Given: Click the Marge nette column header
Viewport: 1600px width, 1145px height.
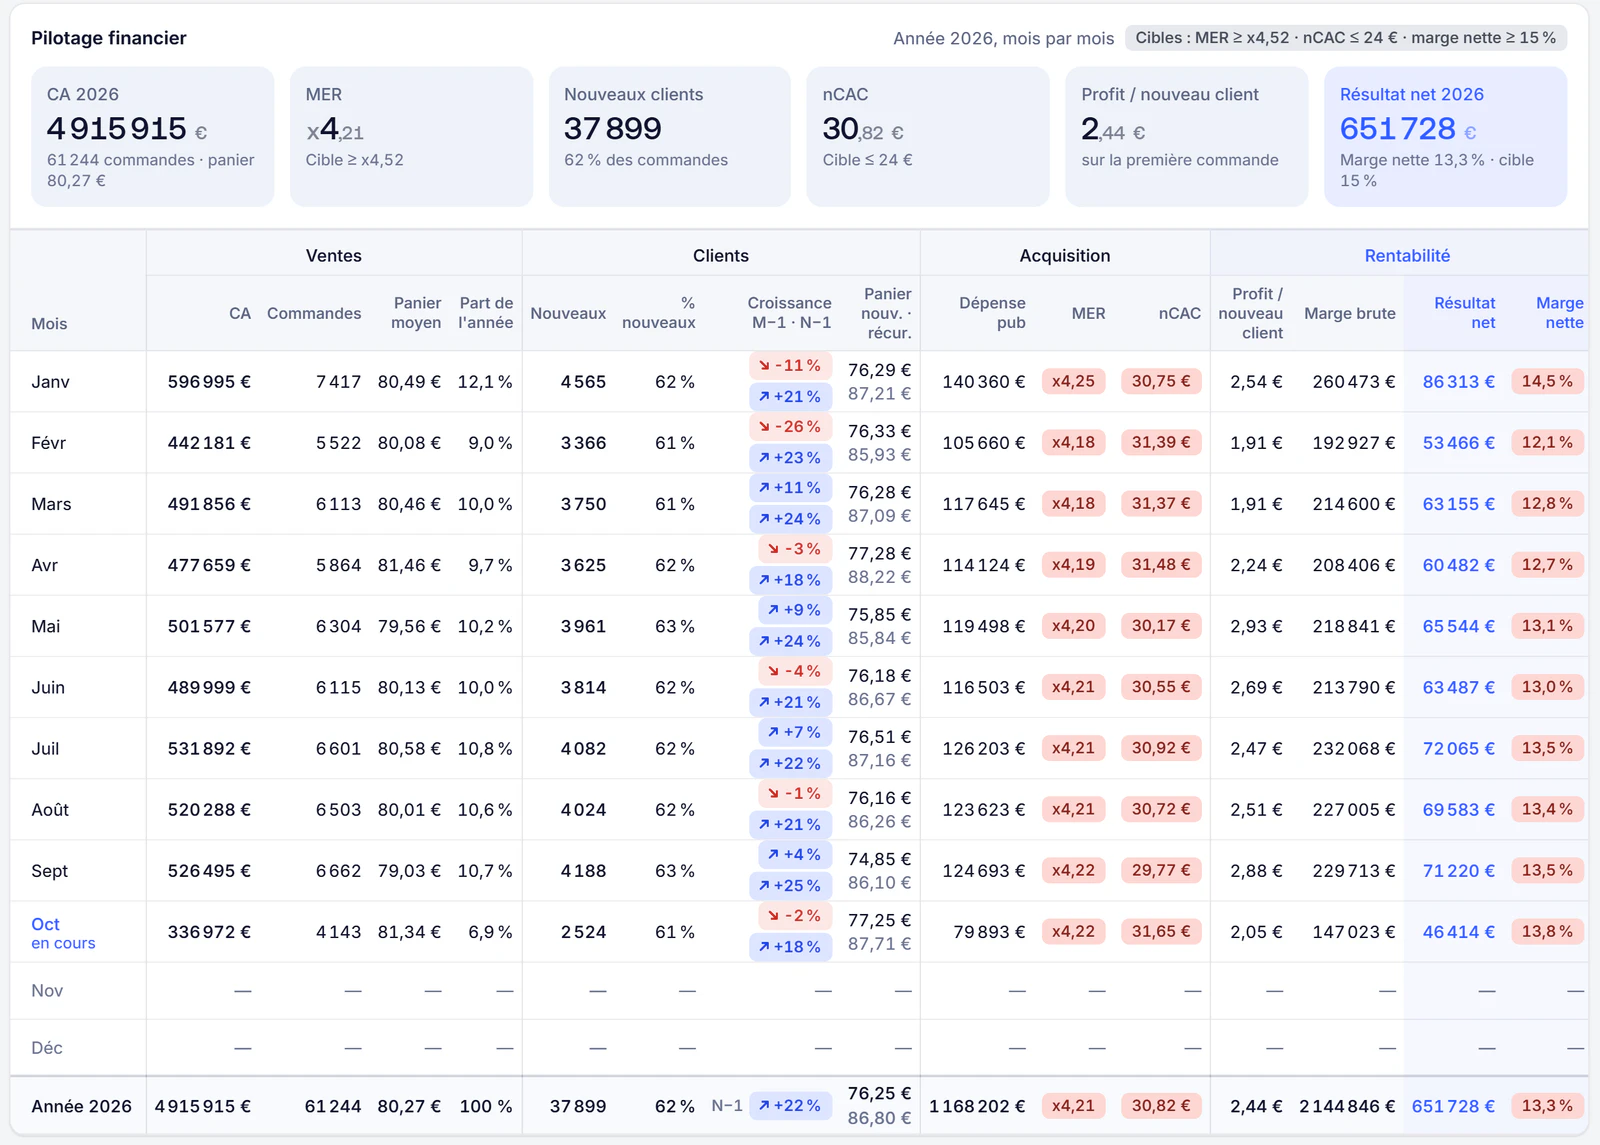Looking at the screenshot, I should [x=1559, y=313].
